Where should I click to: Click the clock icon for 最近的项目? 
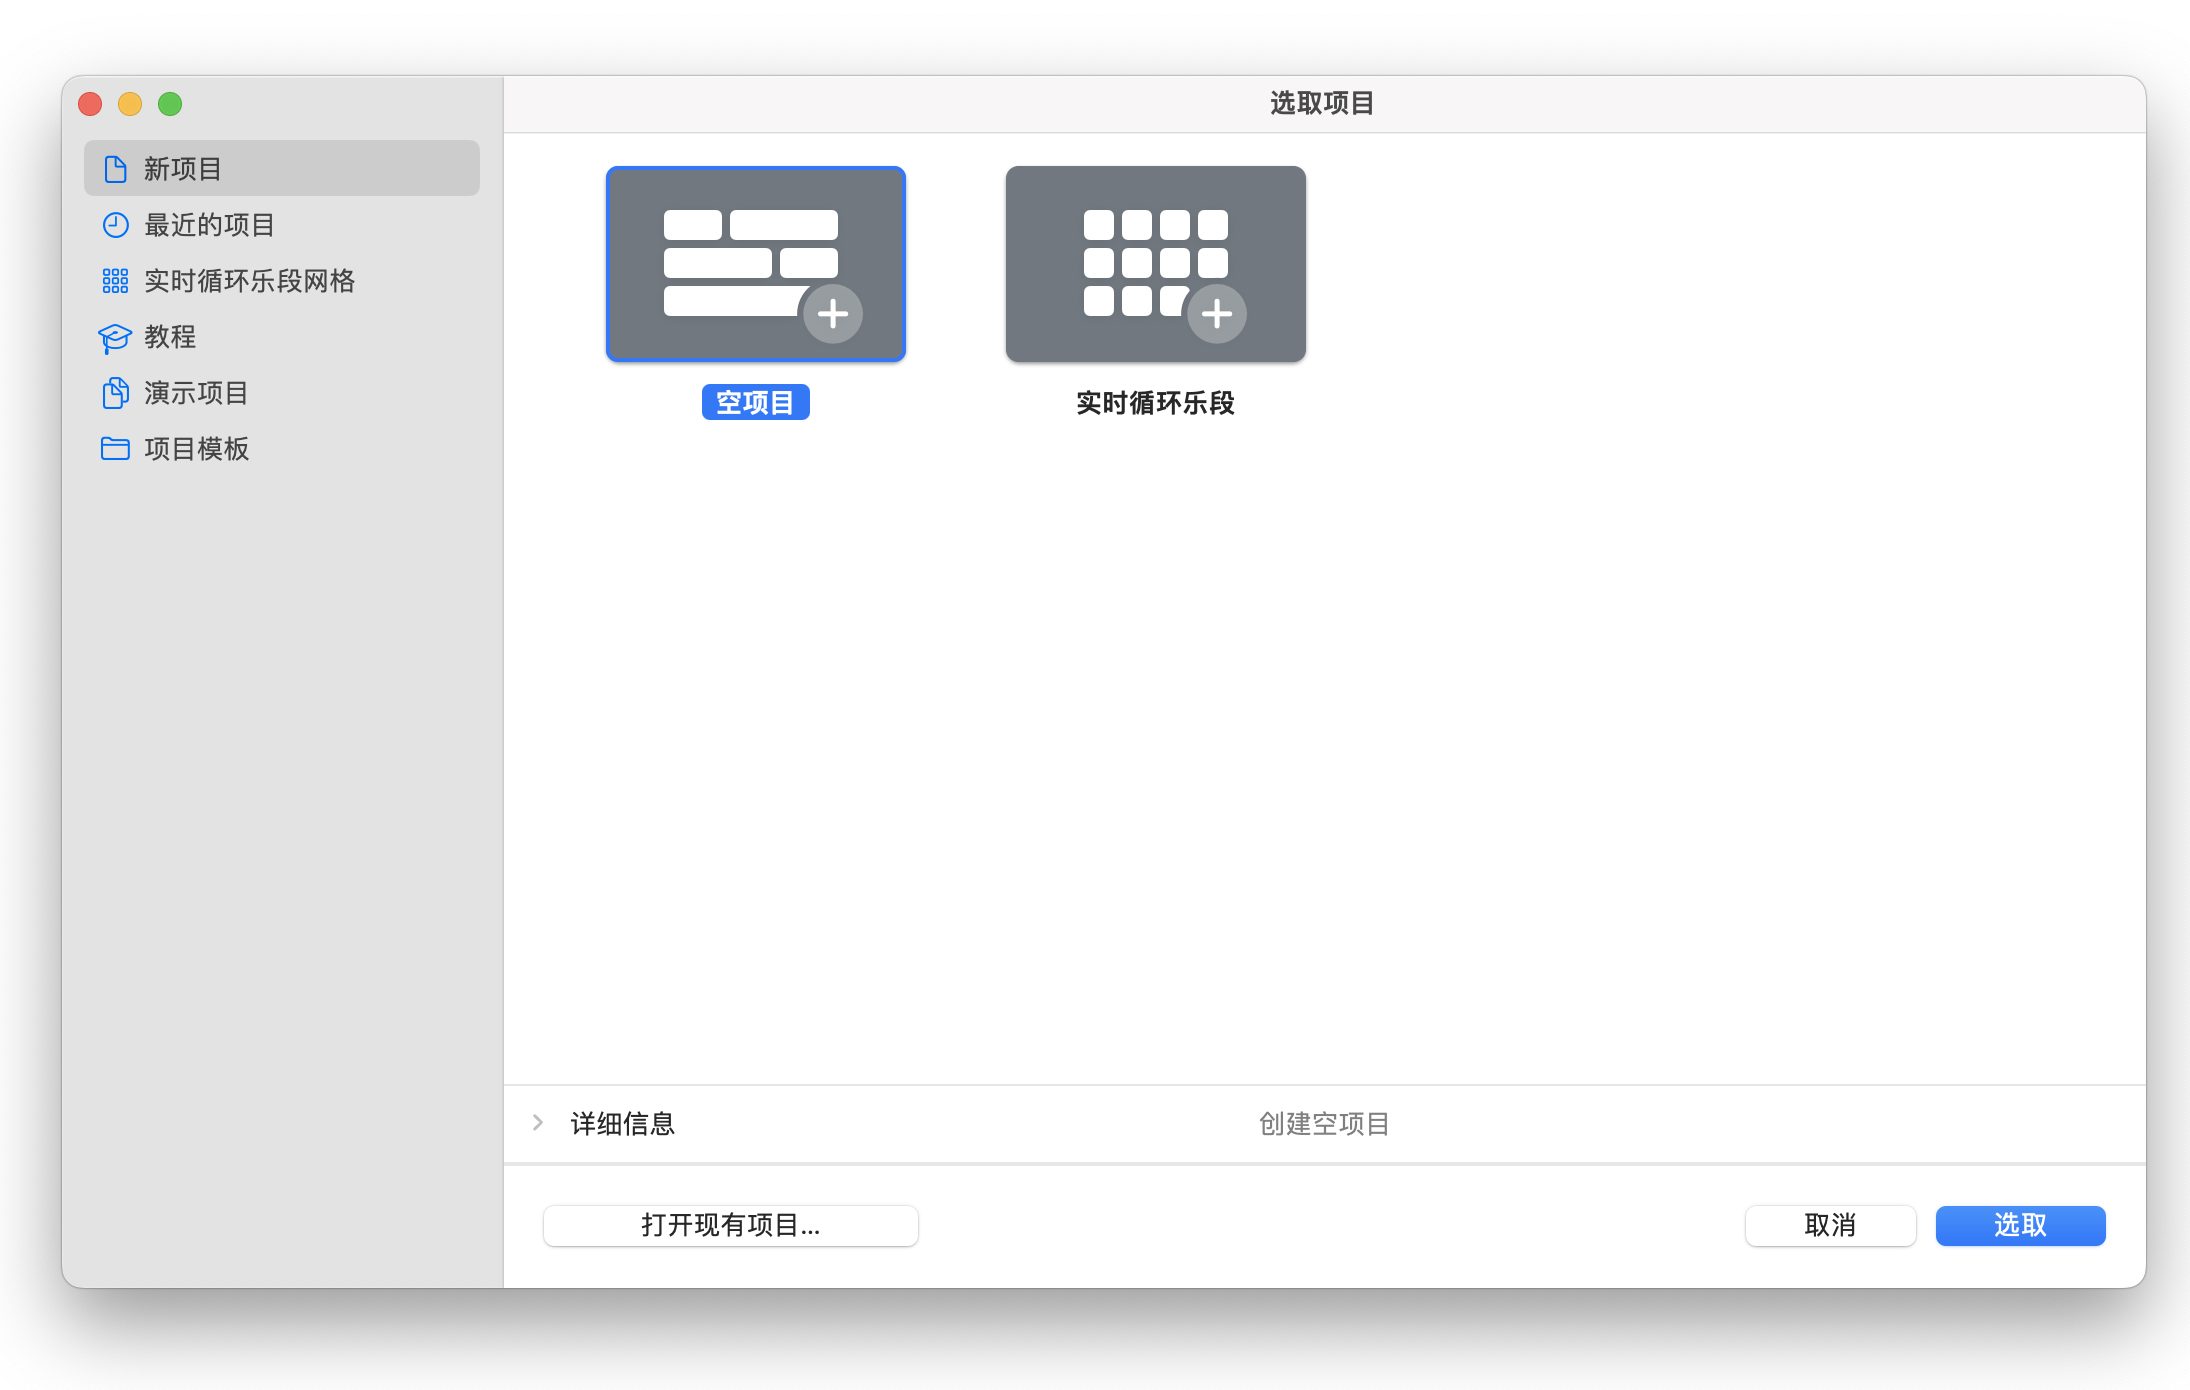(x=115, y=225)
